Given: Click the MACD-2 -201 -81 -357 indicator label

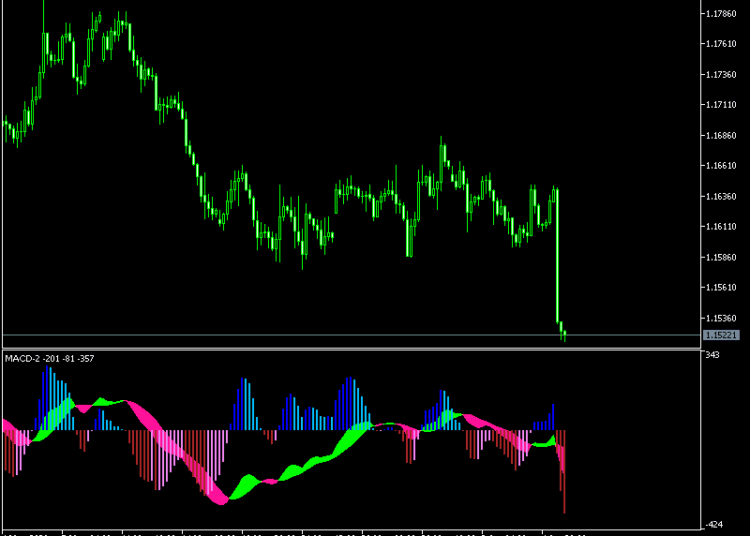Looking at the screenshot, I should 49,359.
